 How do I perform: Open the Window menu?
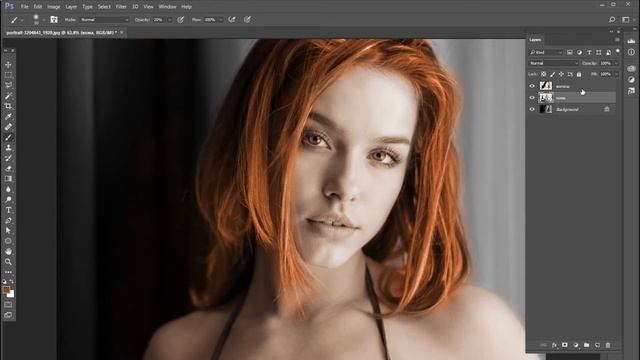[167, 7]
